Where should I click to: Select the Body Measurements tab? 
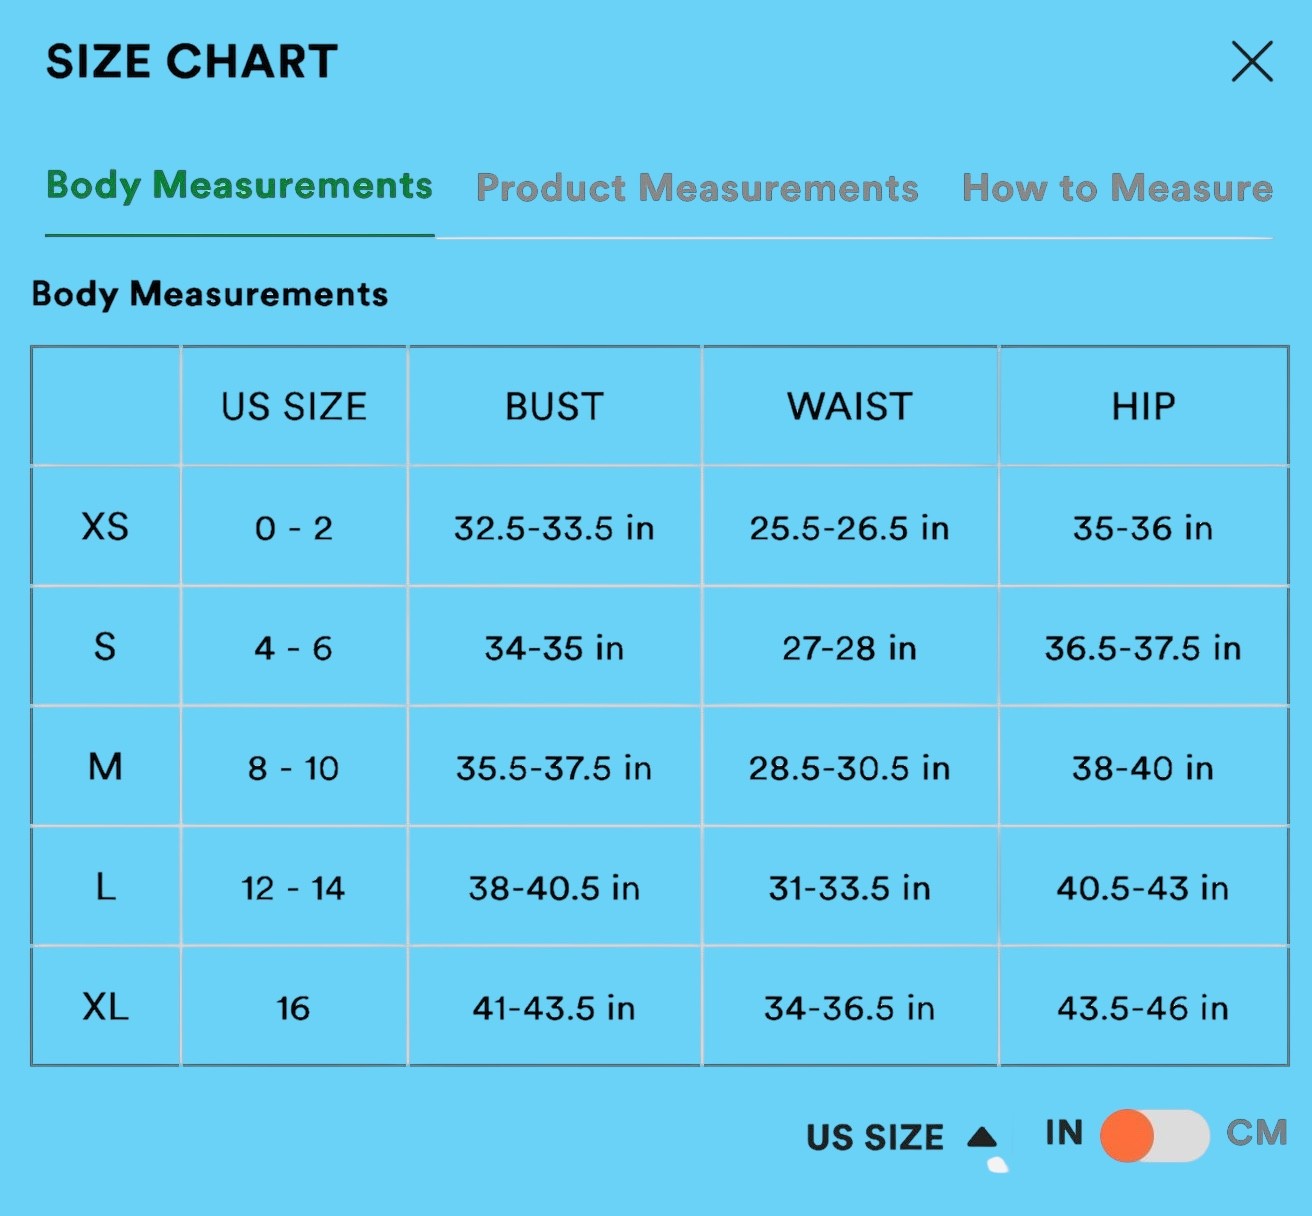(239, 186)
